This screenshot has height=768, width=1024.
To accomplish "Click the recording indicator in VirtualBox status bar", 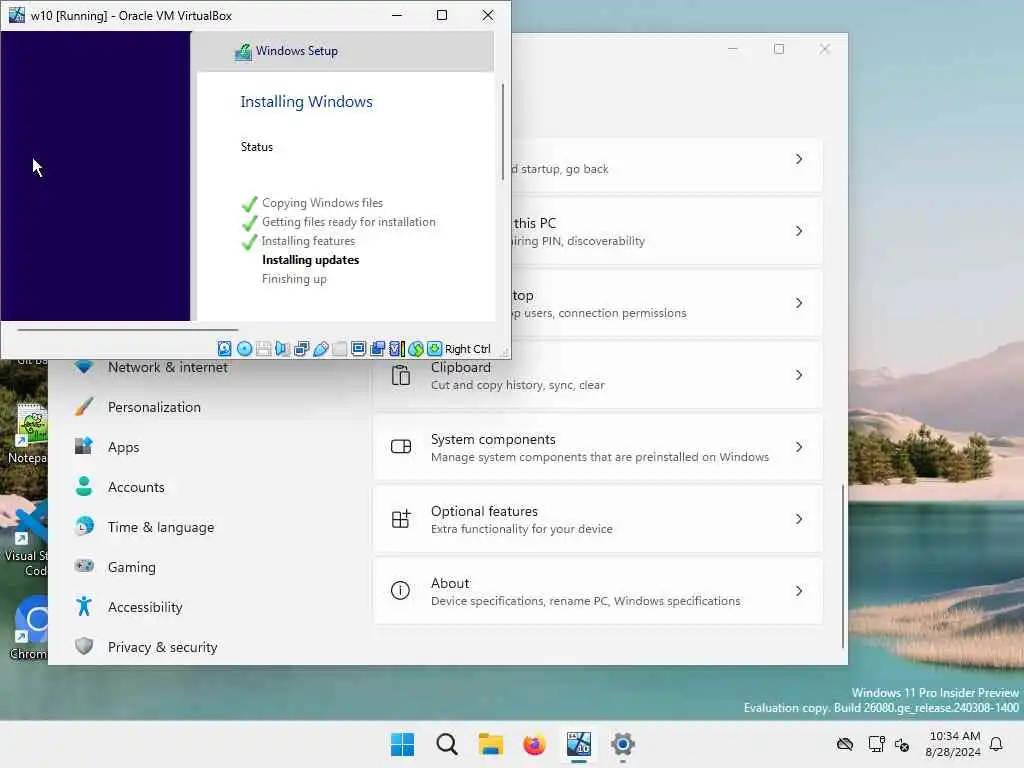I will click(377, 349).
